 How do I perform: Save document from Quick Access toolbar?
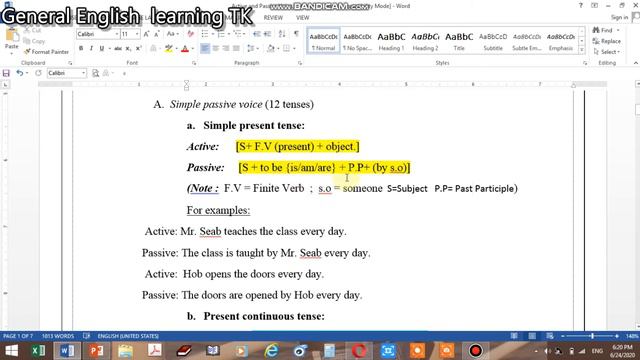6,73
